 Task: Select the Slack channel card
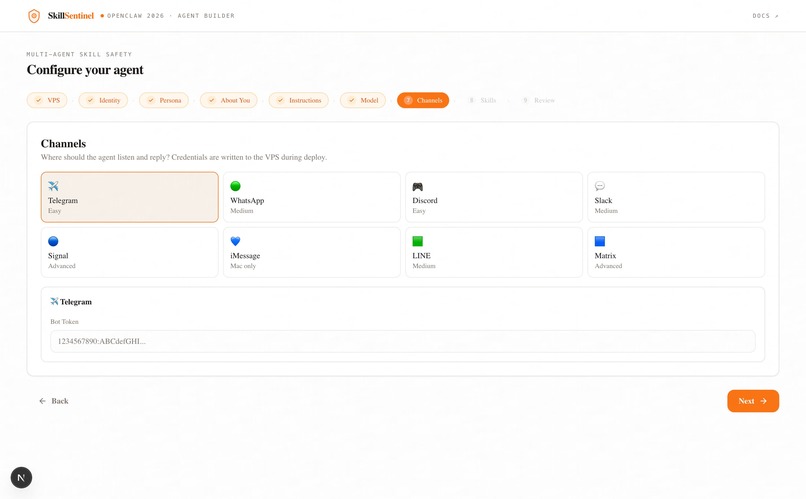[x=676, y=197]
